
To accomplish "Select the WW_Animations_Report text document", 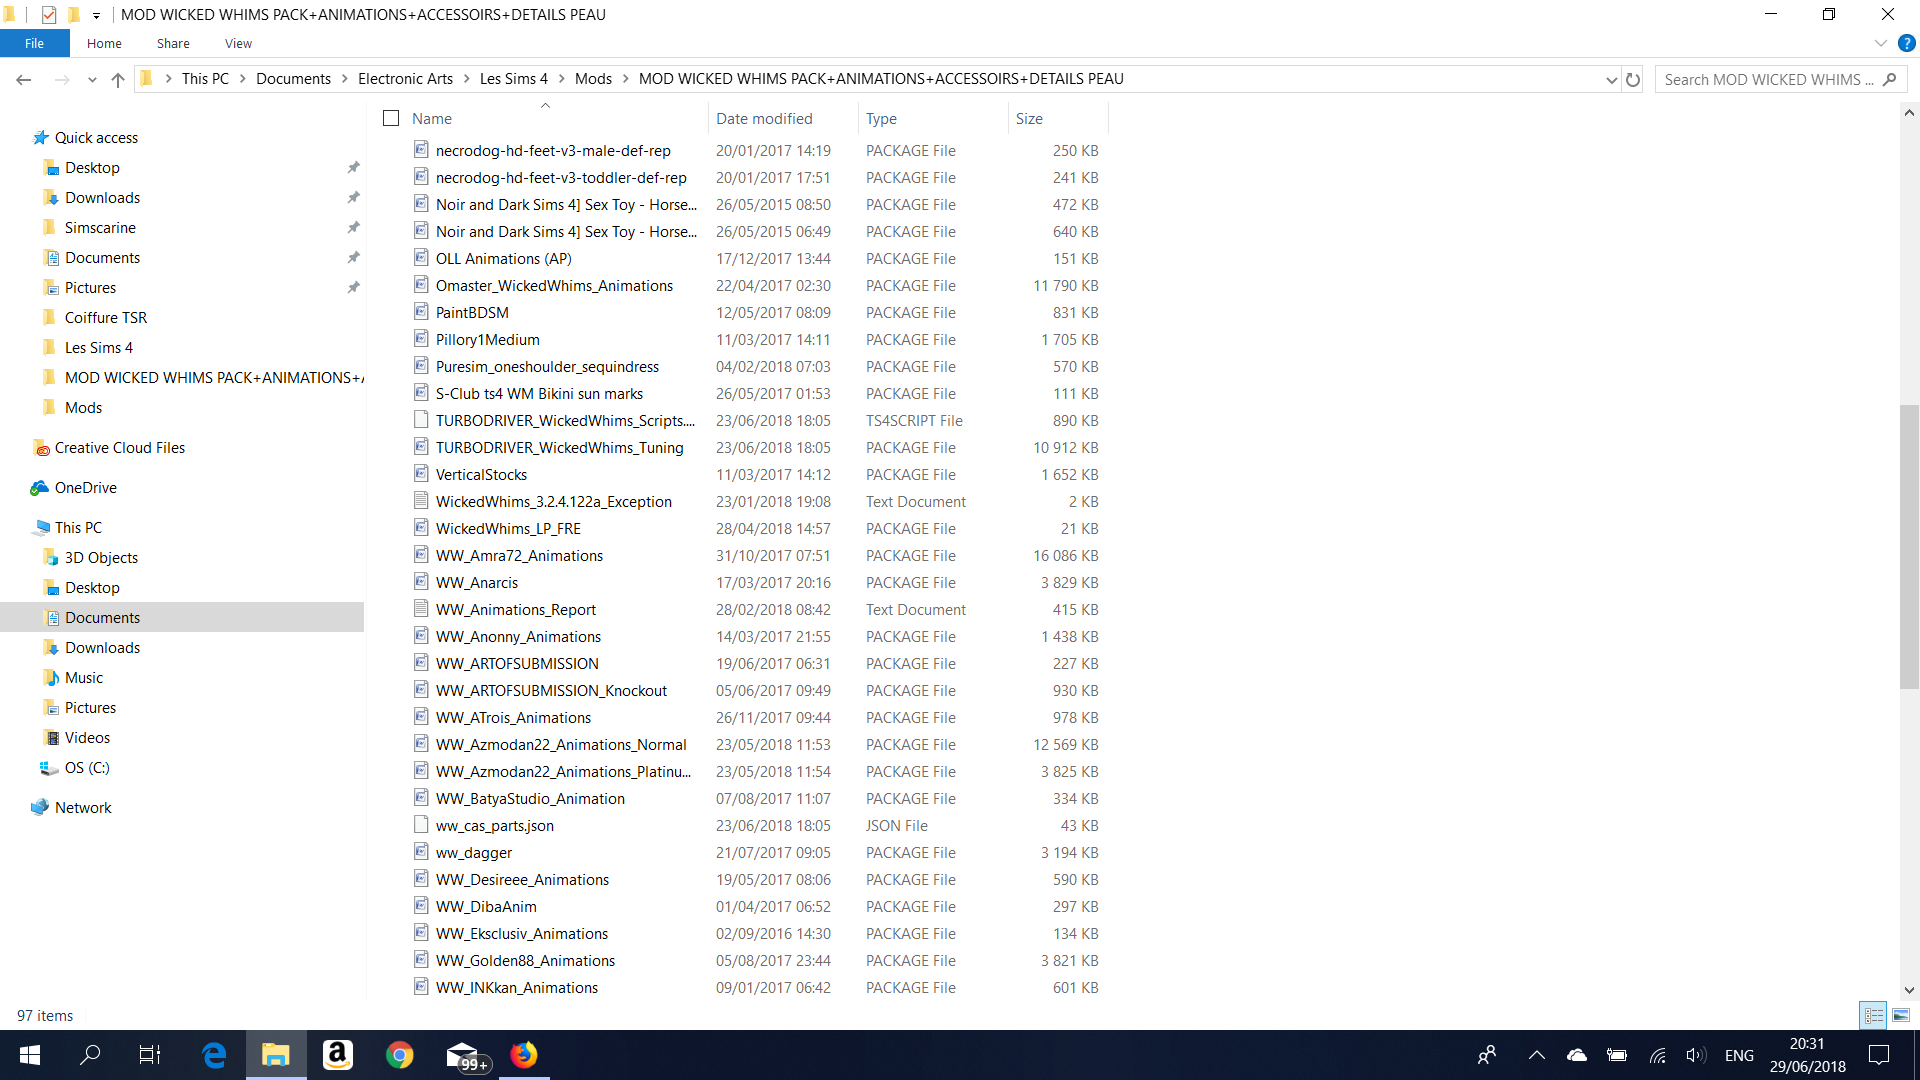I will coord(515,609).
